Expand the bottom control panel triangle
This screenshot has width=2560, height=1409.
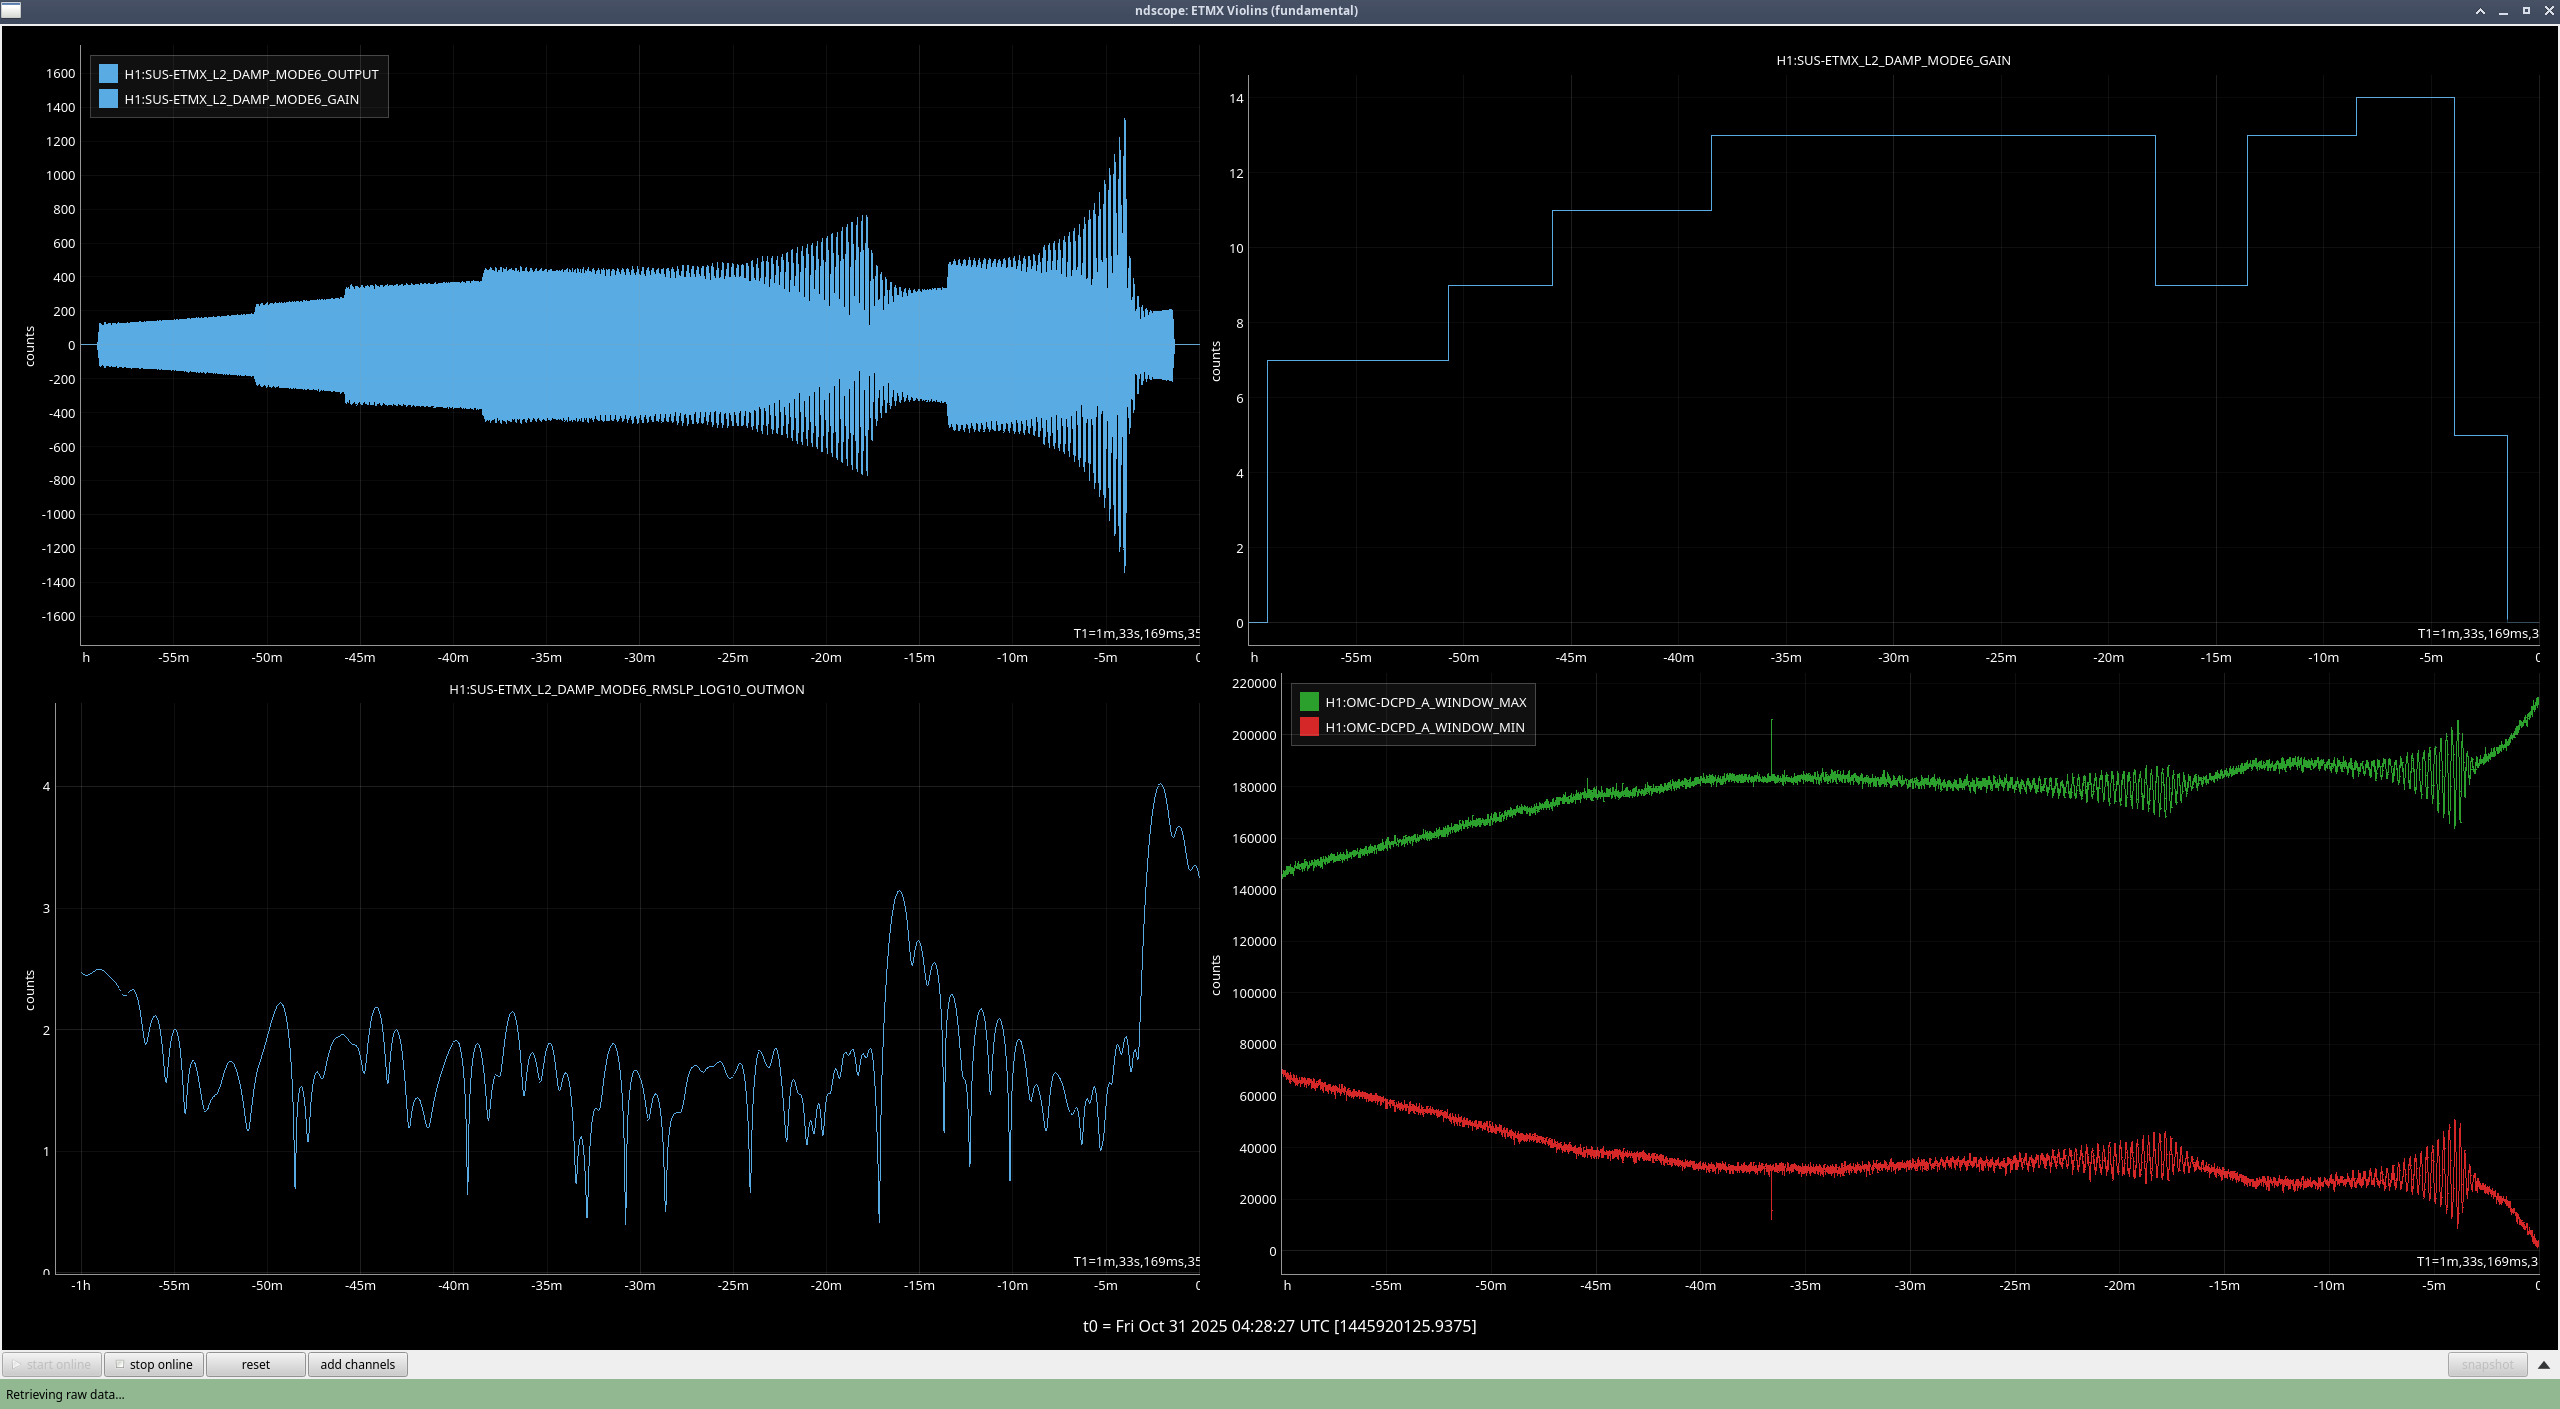2544,1364
